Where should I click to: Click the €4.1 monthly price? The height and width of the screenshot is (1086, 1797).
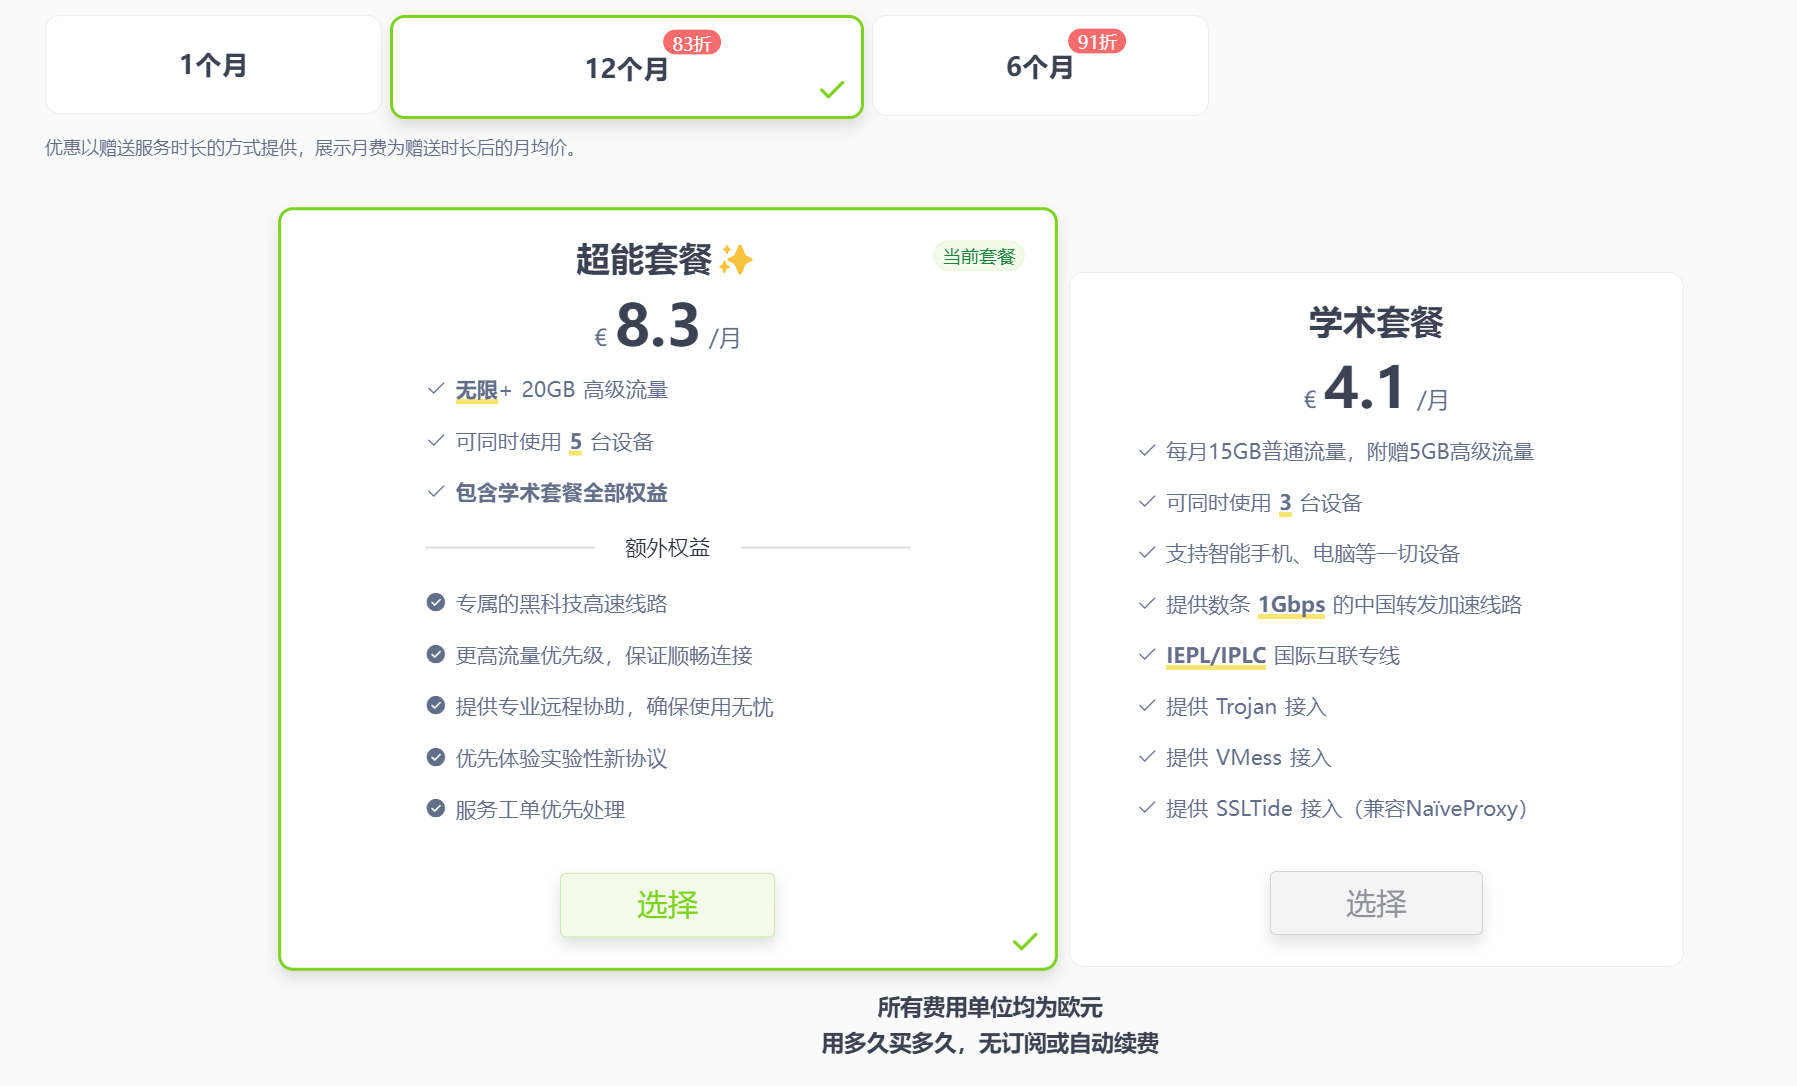coord(1366,388)
